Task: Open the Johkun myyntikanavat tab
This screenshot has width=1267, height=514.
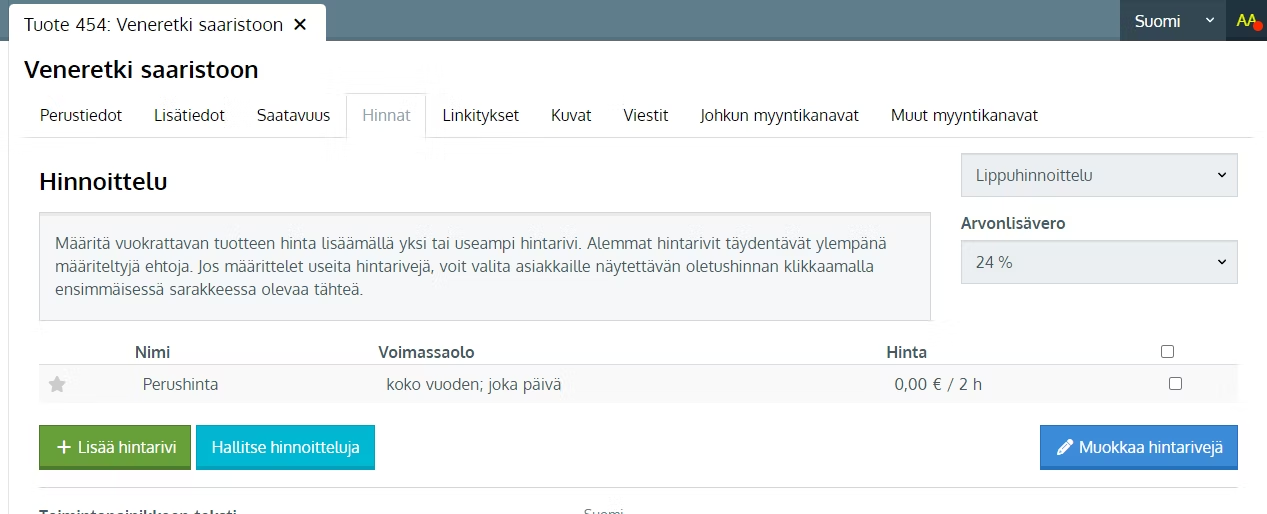Action: 779,115
